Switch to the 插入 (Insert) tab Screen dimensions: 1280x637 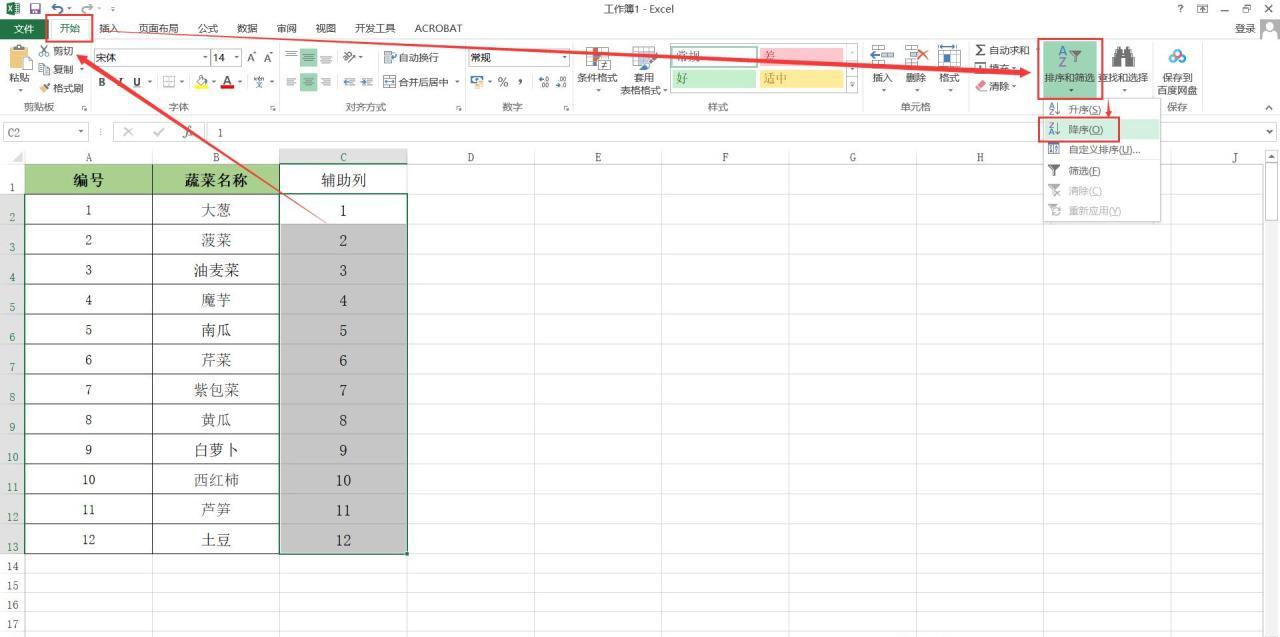[108, 29]
